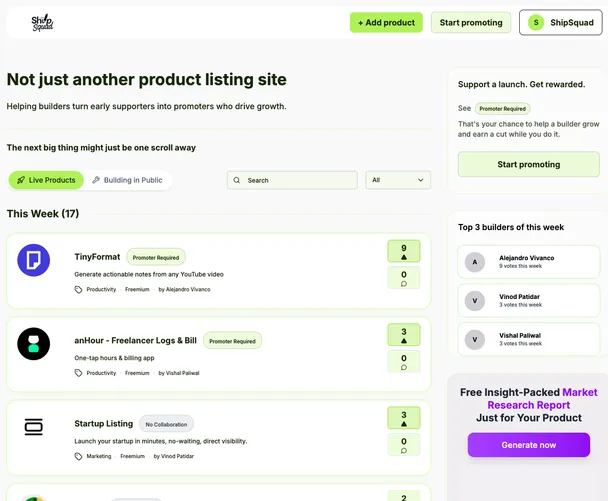608x501 pixels.
Task: Click Alejandro Vivanco's avatar circle
Action: [475, 262]
